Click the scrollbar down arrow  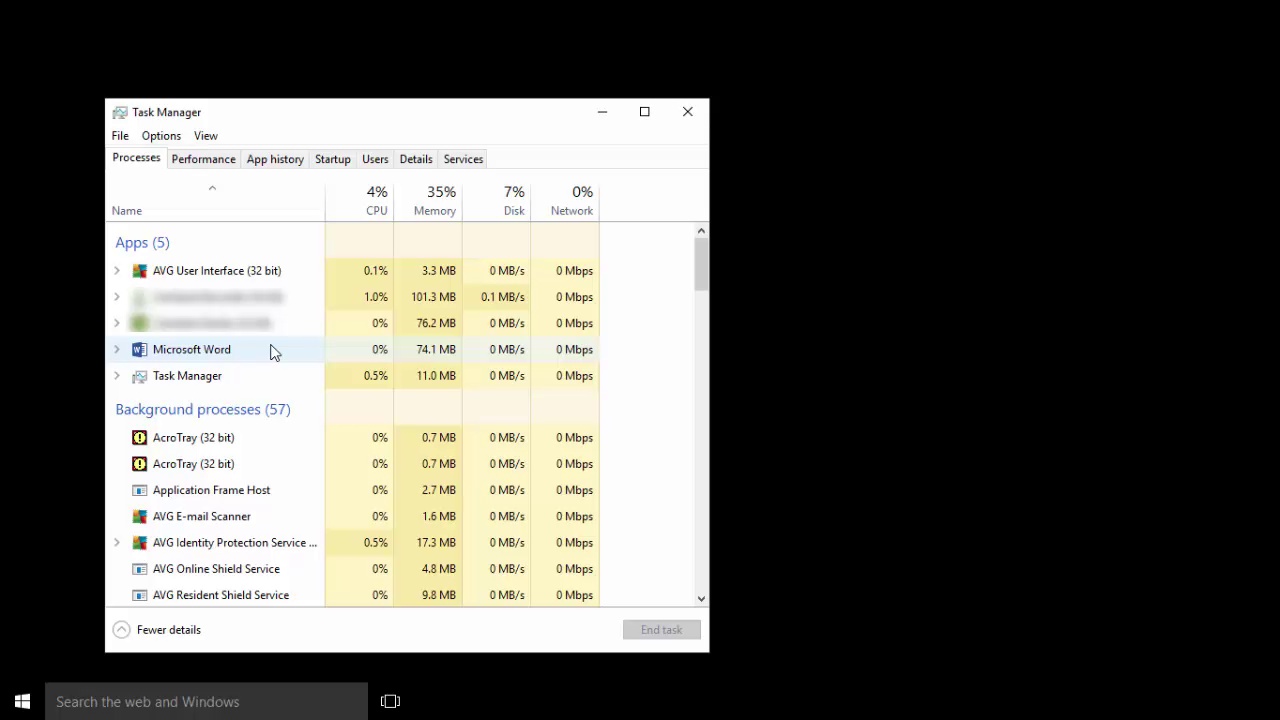(x=701, y=598)
